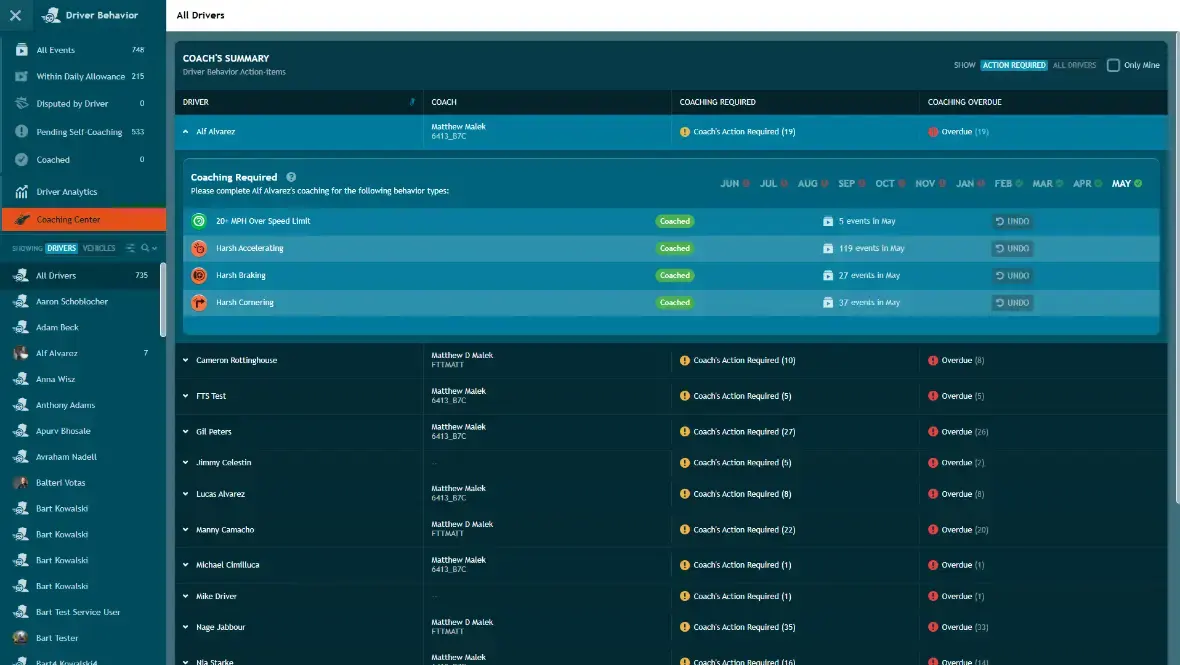The width and height of the screenshot is (1180, 665).
Task: Click the sidebar driver list scrollbar
Action: tap(163, 299)
